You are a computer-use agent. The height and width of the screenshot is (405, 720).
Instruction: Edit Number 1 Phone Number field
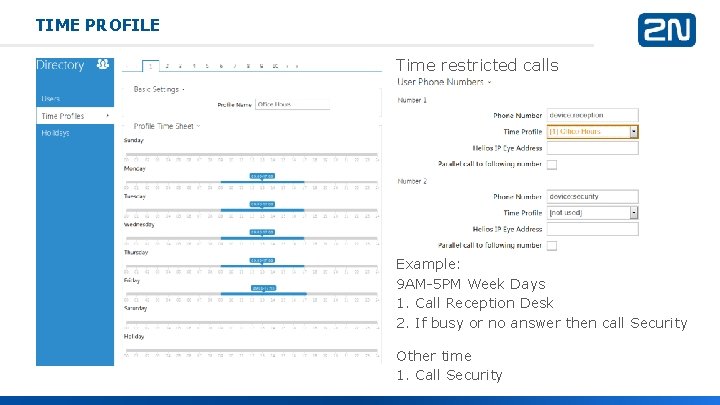(592, 115)
